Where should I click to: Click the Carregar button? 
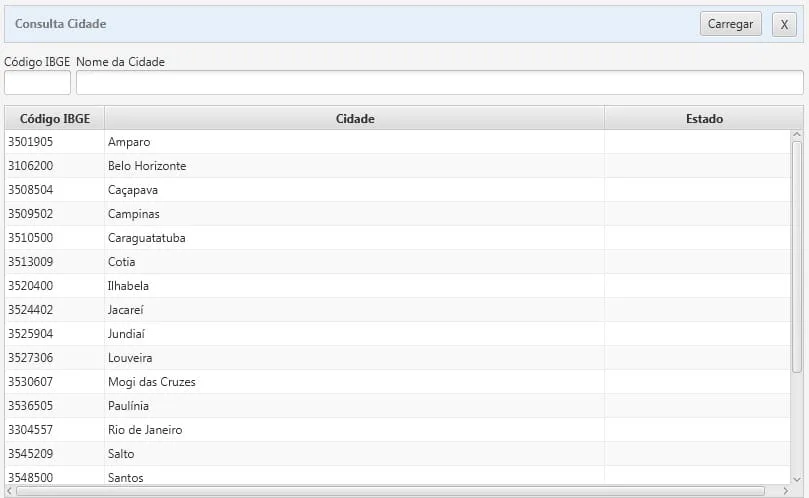click(x=730, y=24)
